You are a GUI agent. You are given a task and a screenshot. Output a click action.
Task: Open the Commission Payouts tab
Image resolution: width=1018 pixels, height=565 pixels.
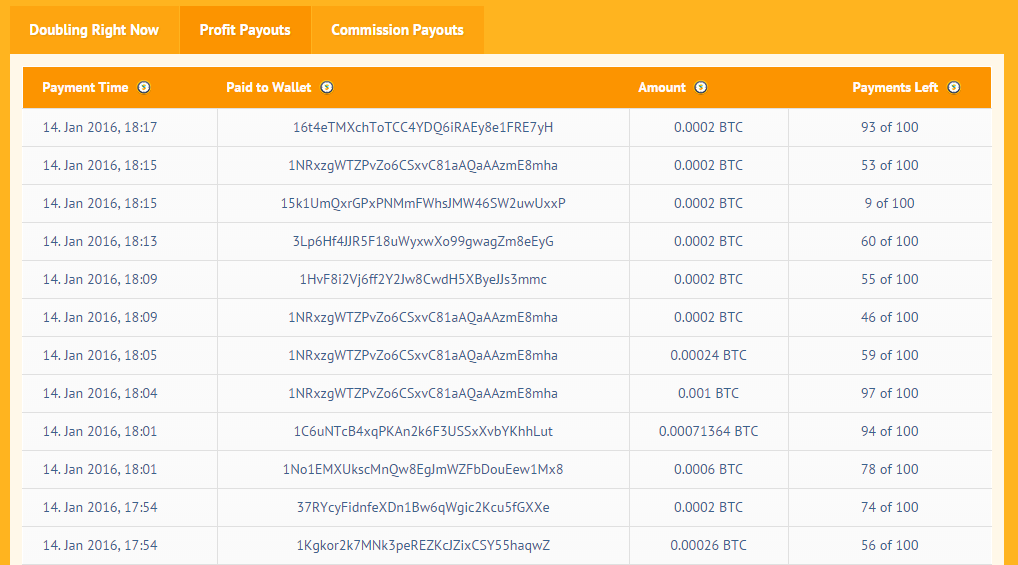point(397,30)
